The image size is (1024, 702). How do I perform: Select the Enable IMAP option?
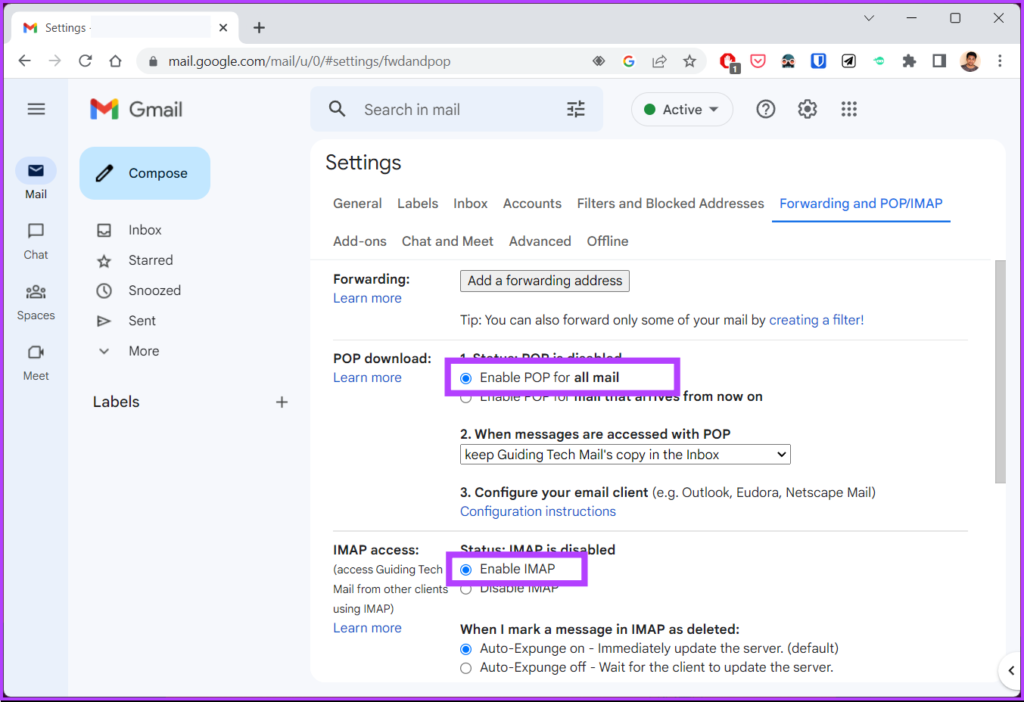(466, 569)
